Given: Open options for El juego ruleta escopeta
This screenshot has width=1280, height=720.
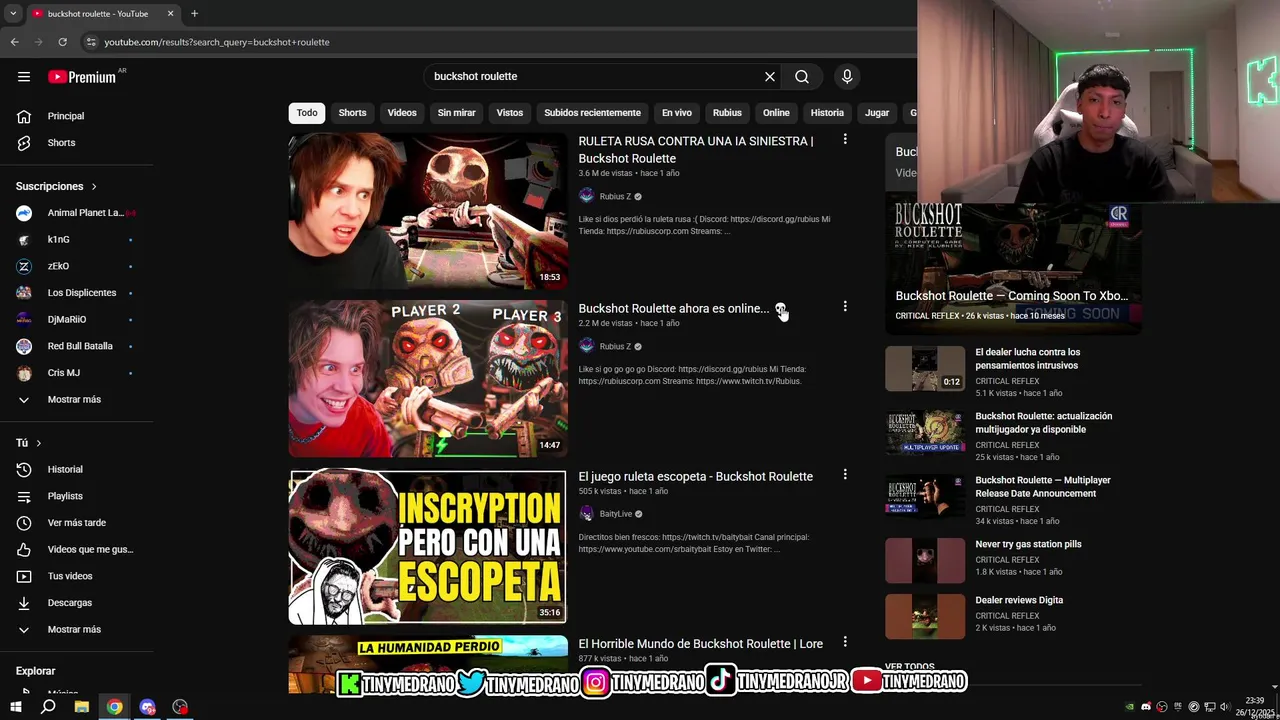Looking at the screenshot, I should click(x=845, y=475).
